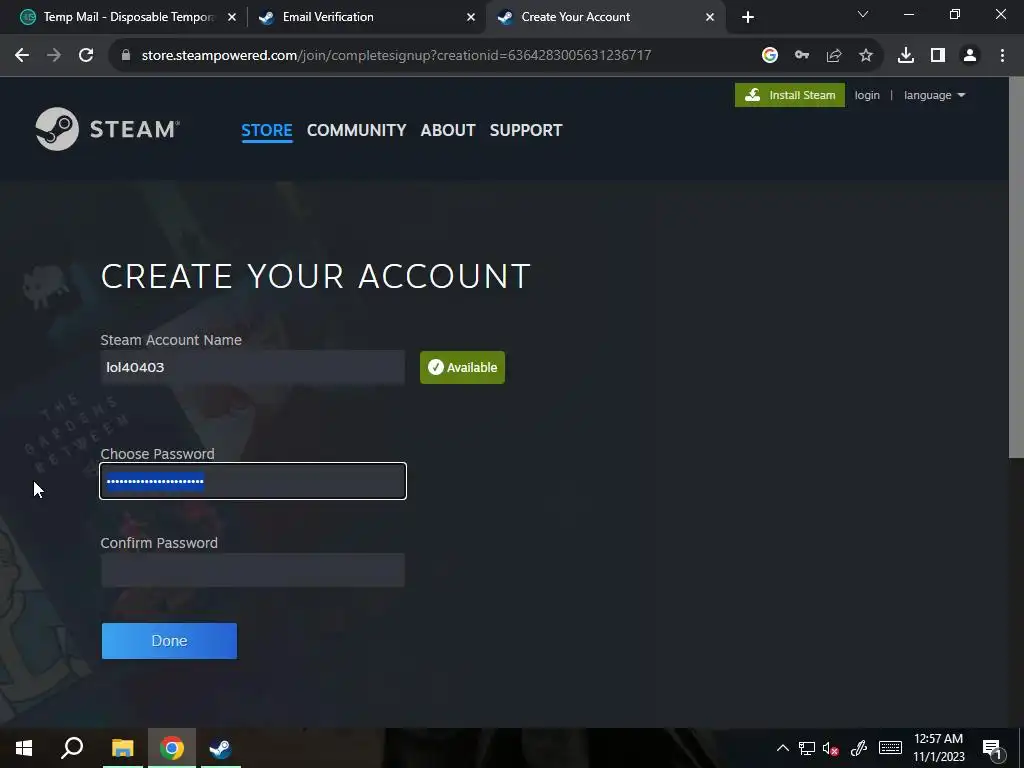Open the Google icon in address bar
This screenshot has width=1024, height=768.
click(770, 56)
